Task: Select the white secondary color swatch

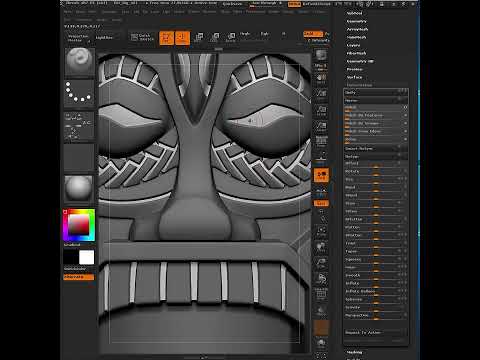Action: [x=86, y=257]
